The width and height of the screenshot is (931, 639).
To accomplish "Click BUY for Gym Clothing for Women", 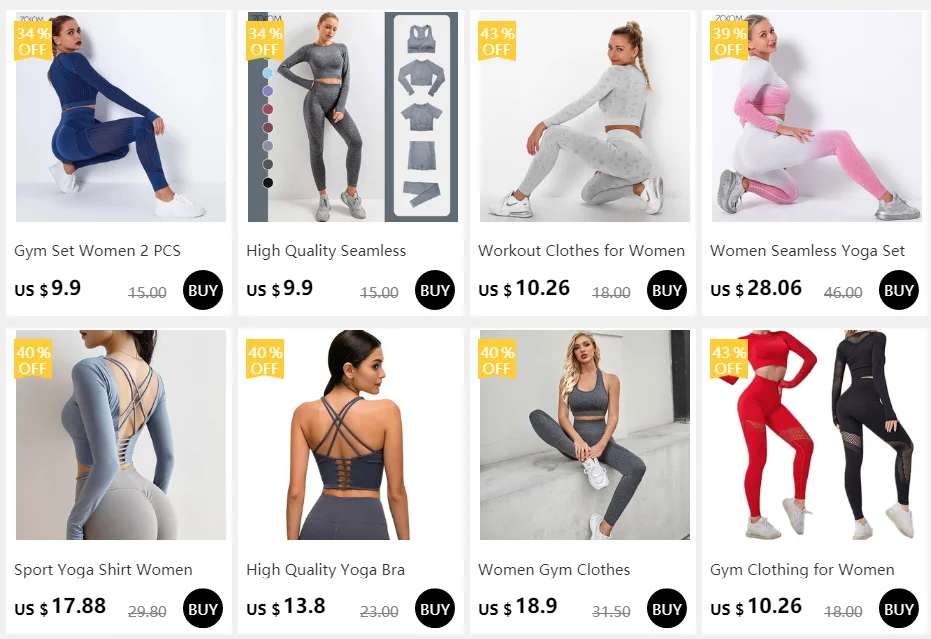I will coord(898,609).
